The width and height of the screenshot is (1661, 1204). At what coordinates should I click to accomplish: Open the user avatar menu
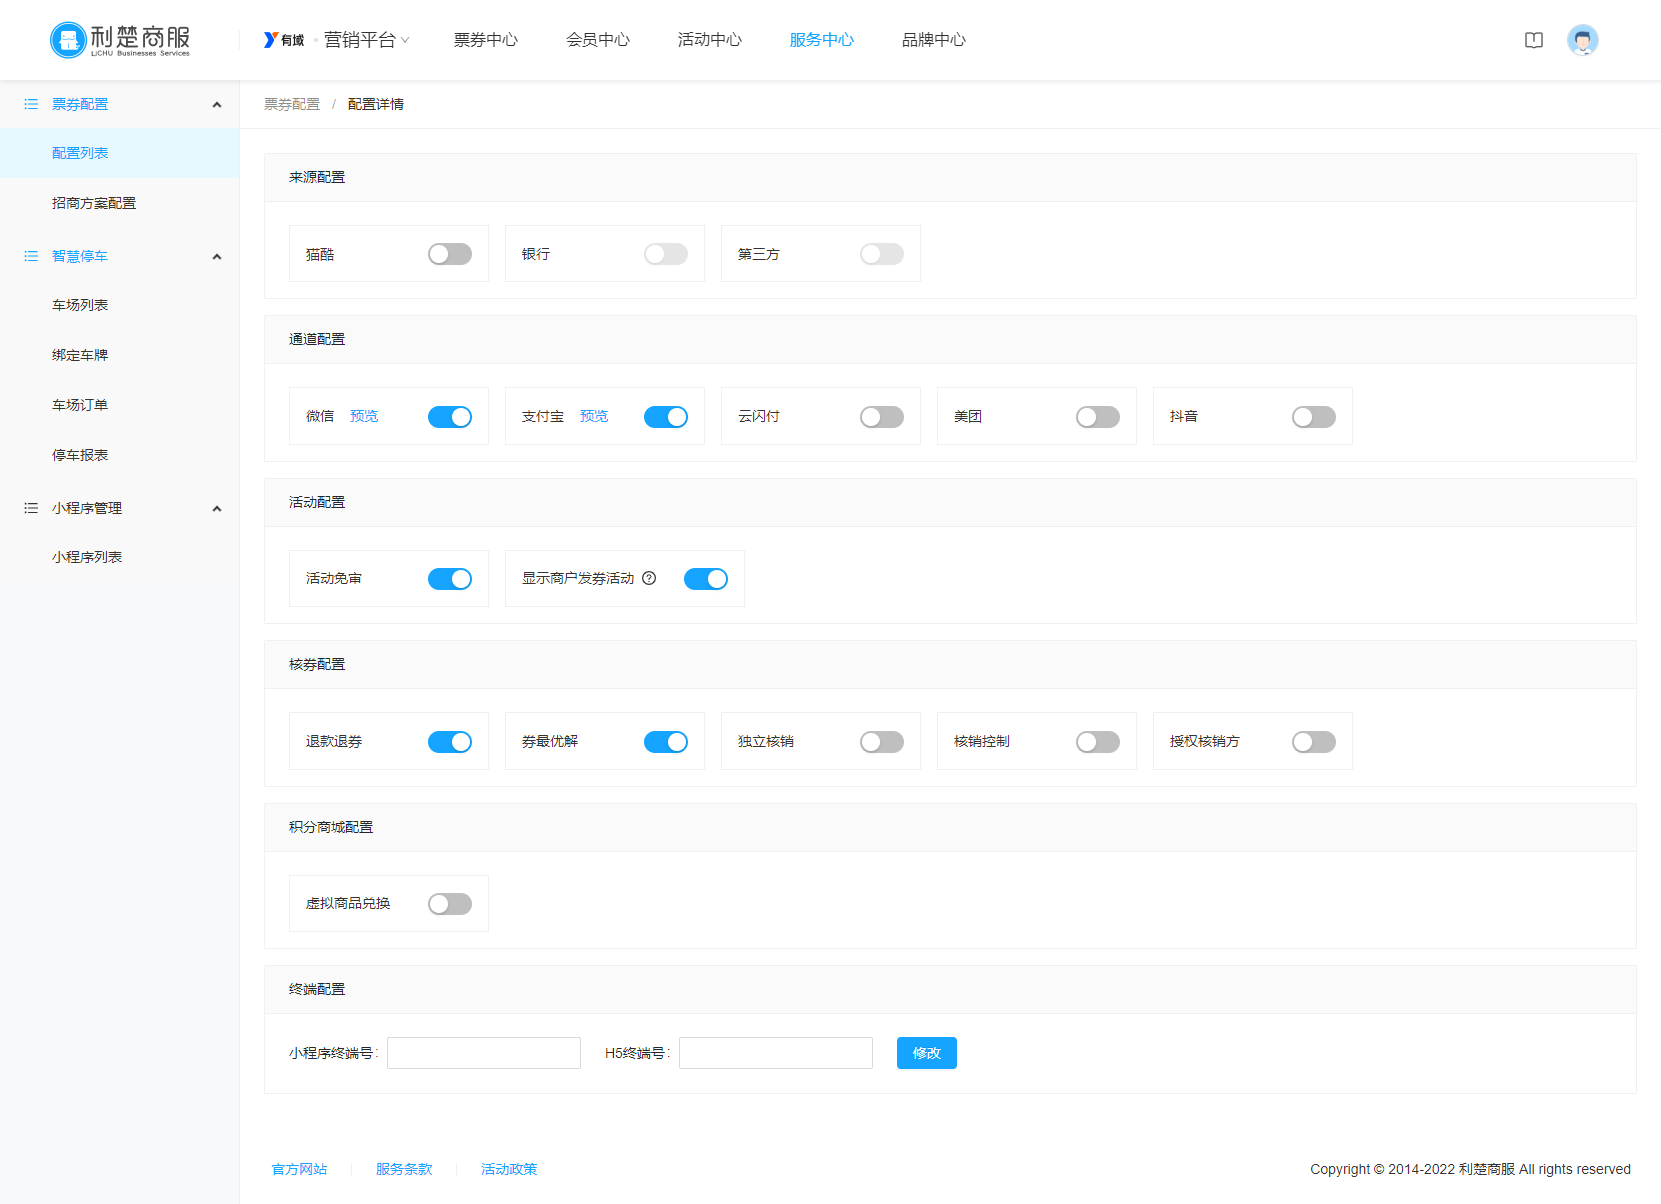tap(1583, 40)
